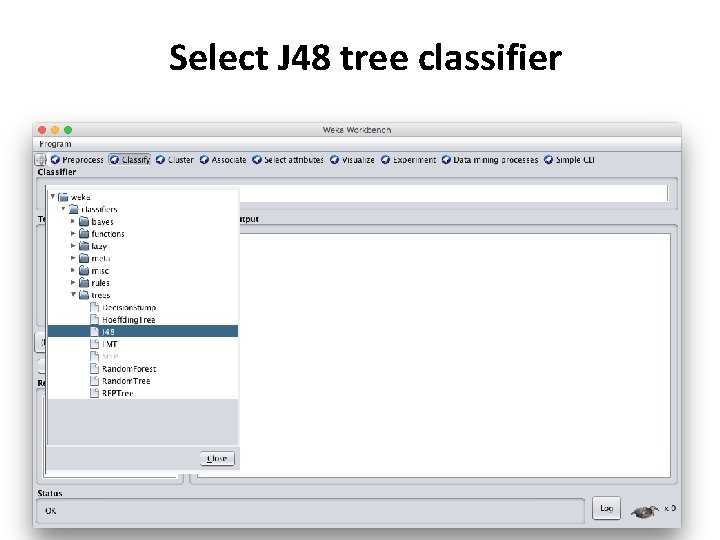Viewport: 720px width, 540px height.
Task: Click the misc folder icon
Action: click(84, 270)
